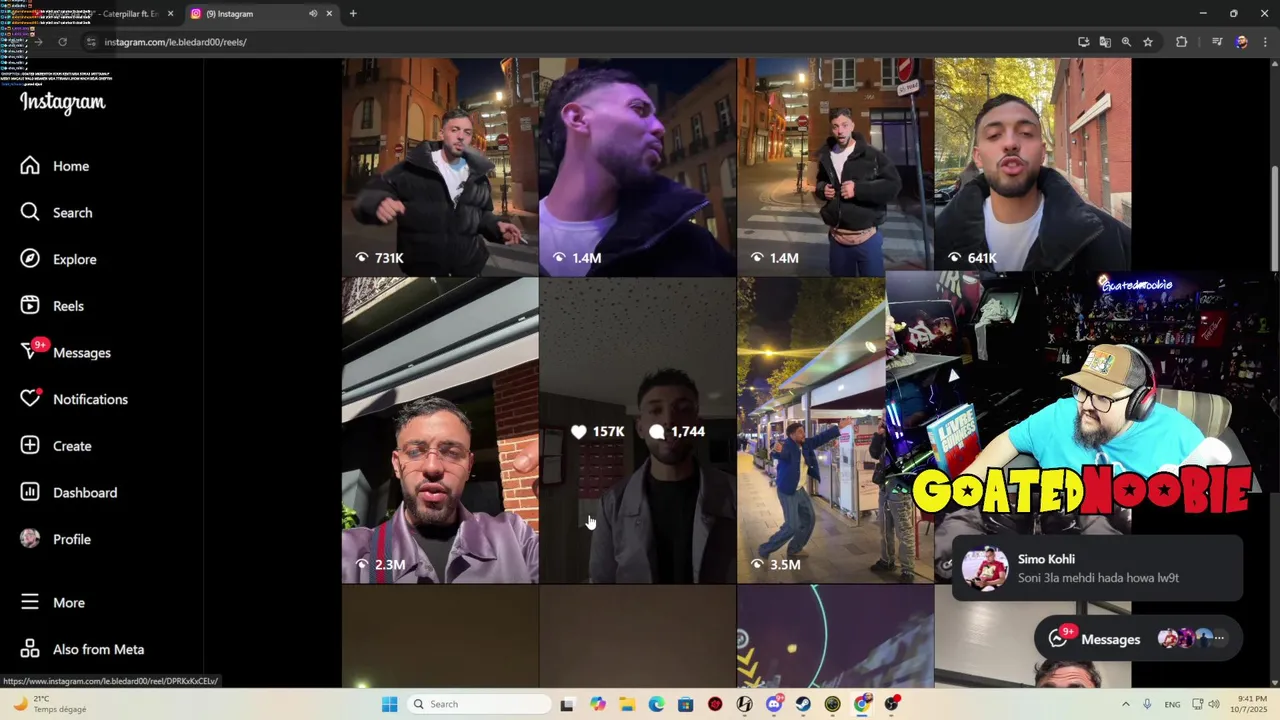Open Task View on taskbar
The height and width of the screenshot is (720, 1280).
[567, 704]
